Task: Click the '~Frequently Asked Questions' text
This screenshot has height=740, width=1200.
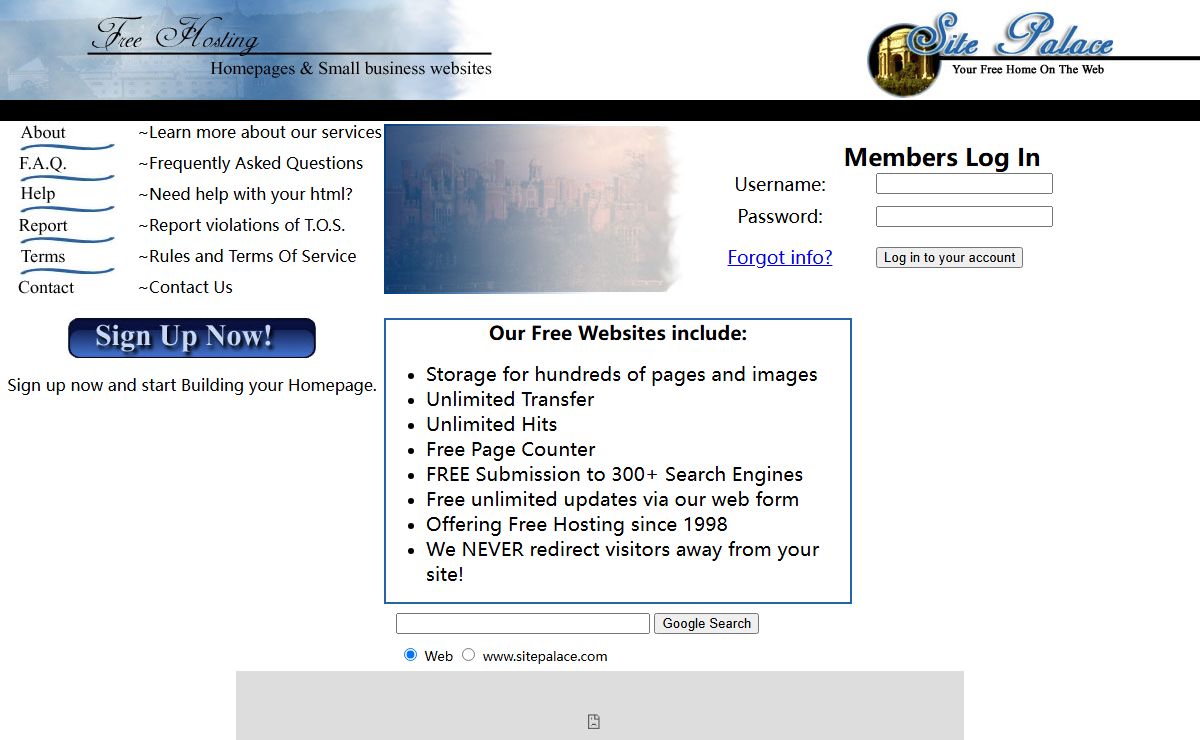Action: pyautogui.click(x=251, y=163)
